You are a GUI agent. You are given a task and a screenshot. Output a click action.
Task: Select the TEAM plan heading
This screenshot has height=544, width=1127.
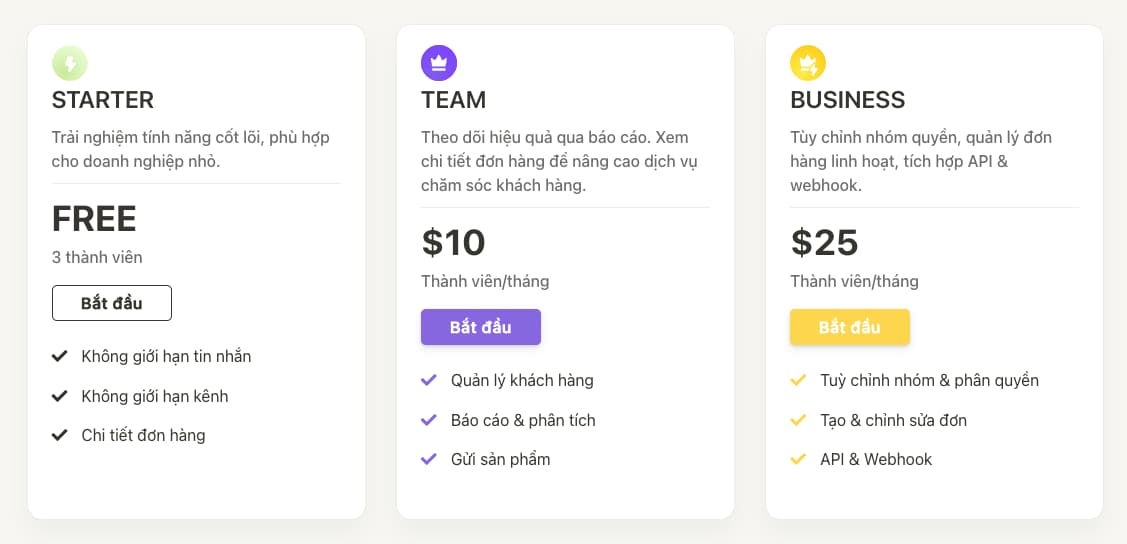tap(454, 100)
